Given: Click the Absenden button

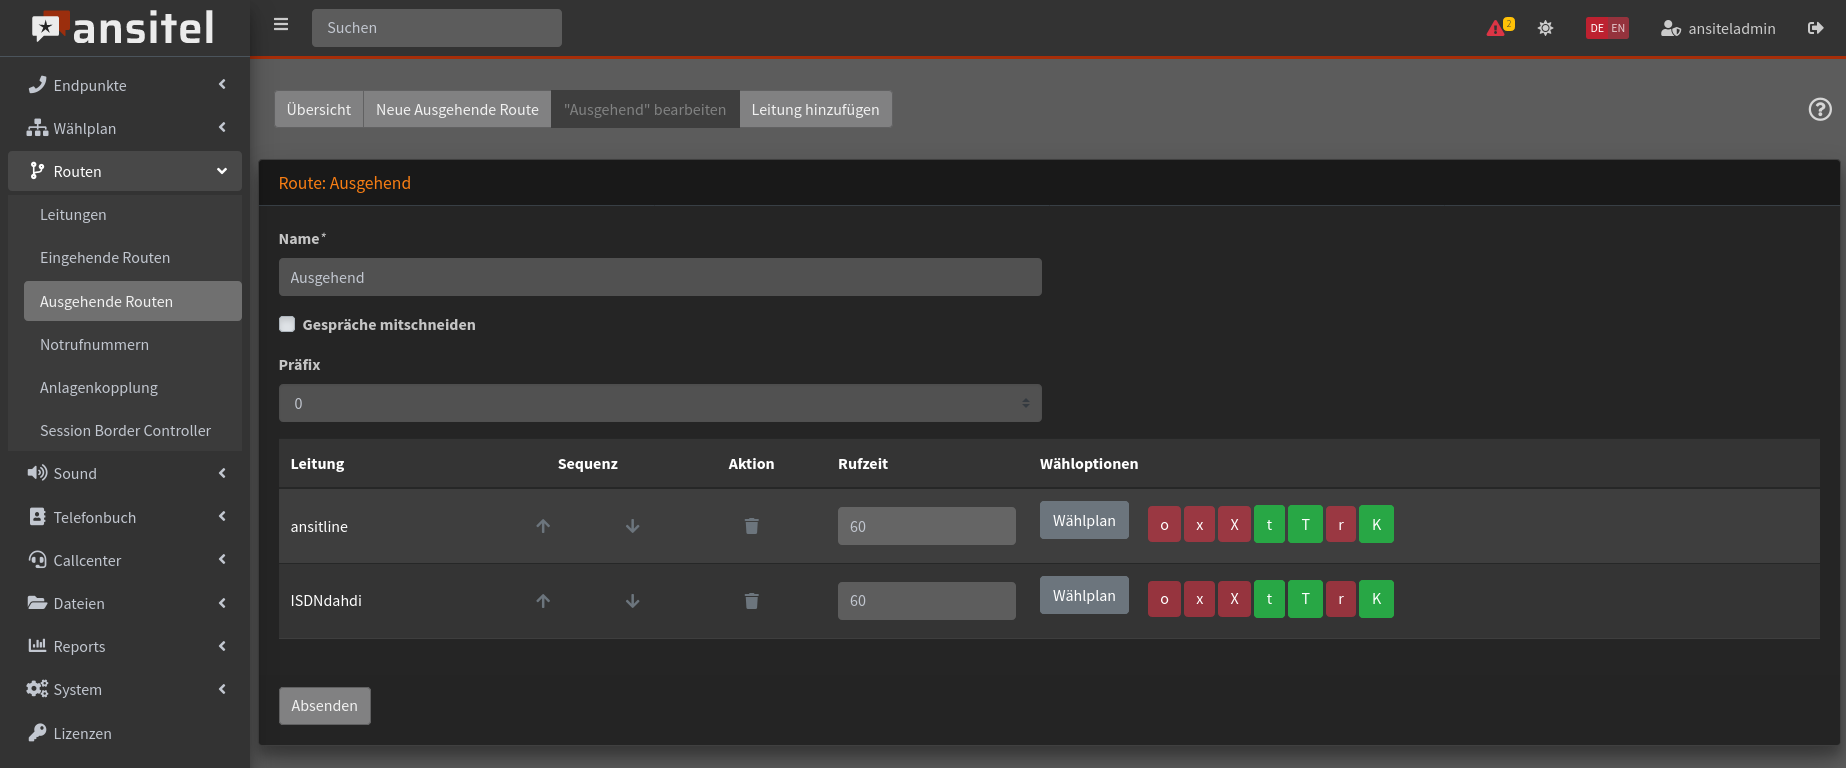Looking at the screenshot, I should point(324,706).
